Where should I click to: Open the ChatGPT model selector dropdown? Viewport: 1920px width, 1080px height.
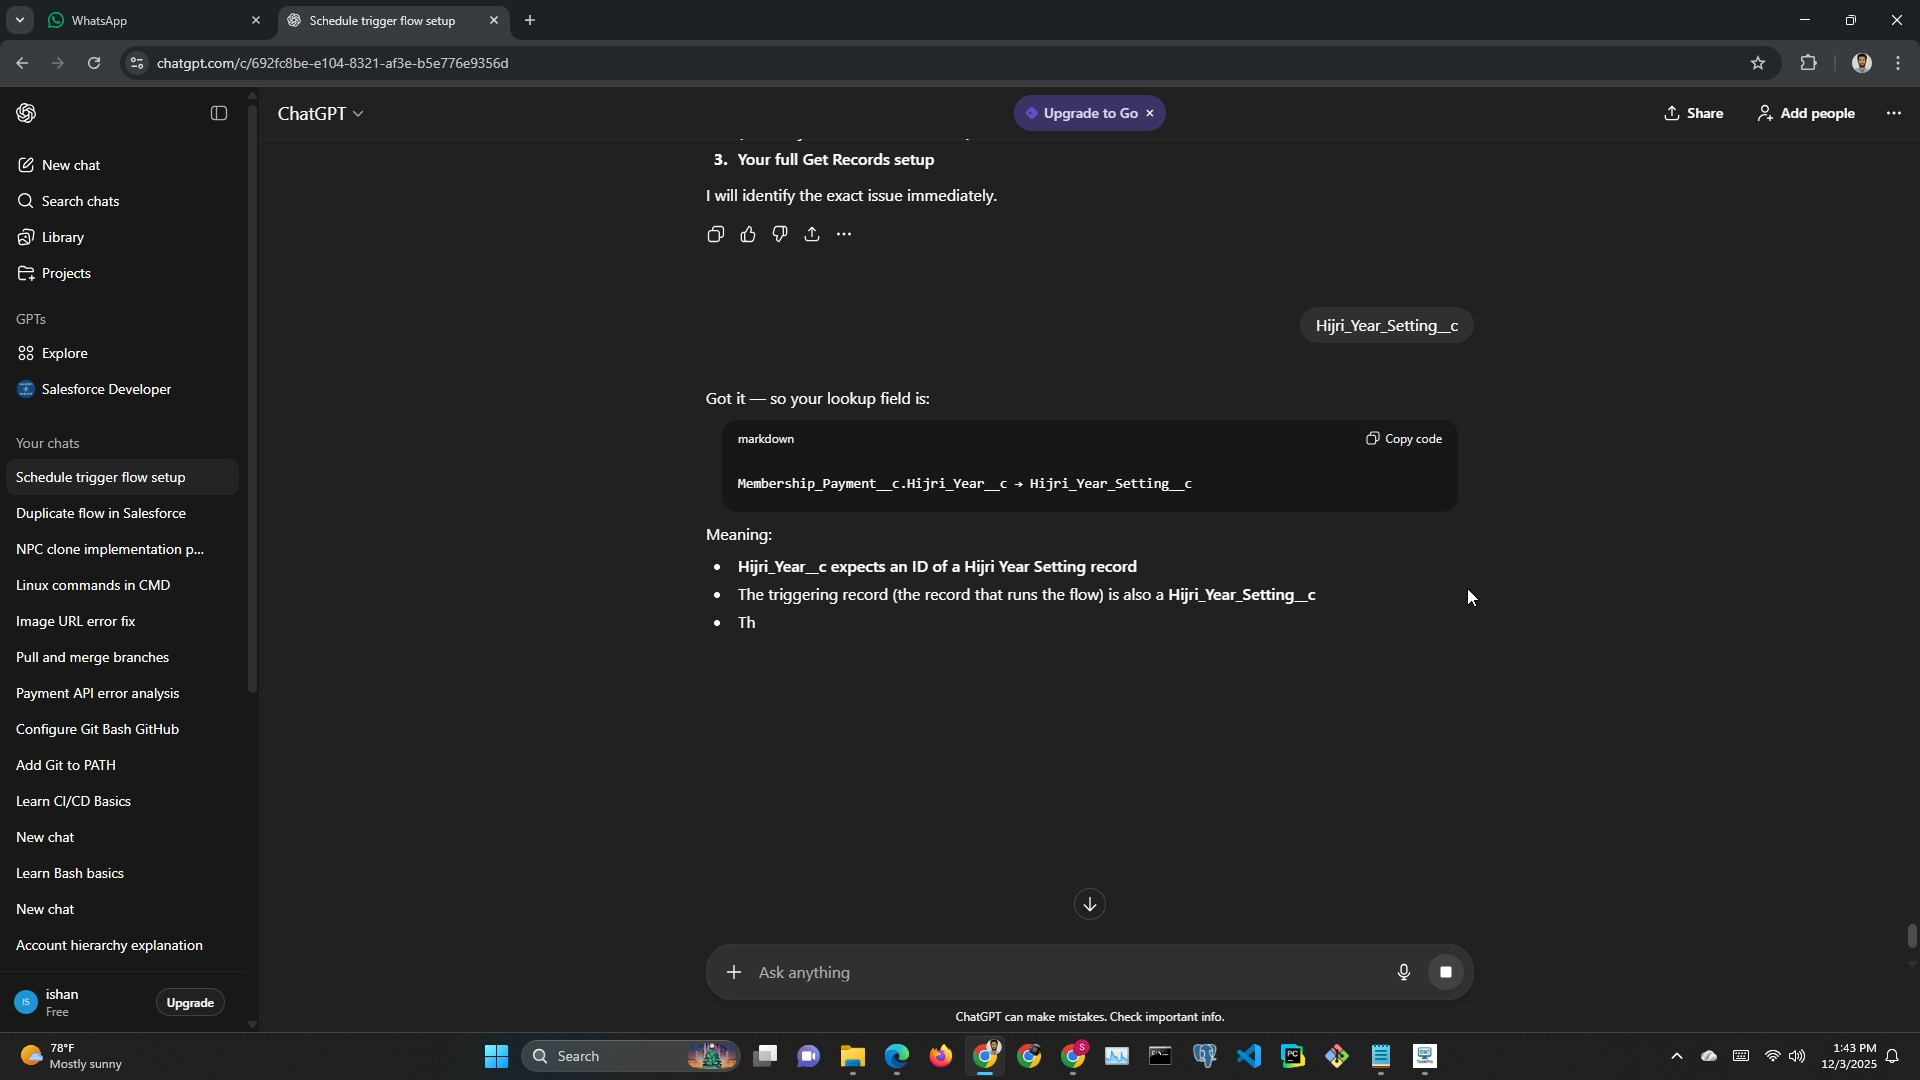pos(320,114)
